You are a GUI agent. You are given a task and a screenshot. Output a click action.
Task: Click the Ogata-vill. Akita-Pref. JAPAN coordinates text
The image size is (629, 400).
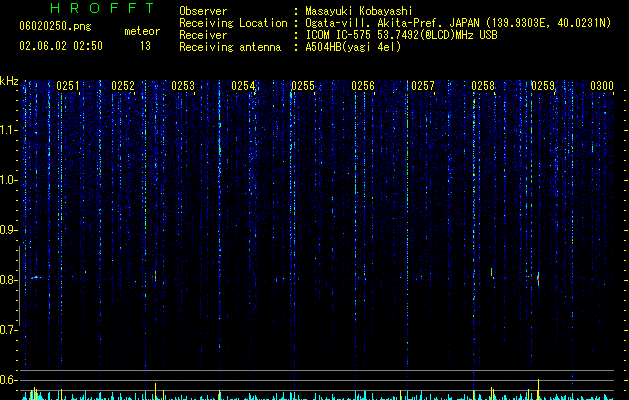click(458, 23)
